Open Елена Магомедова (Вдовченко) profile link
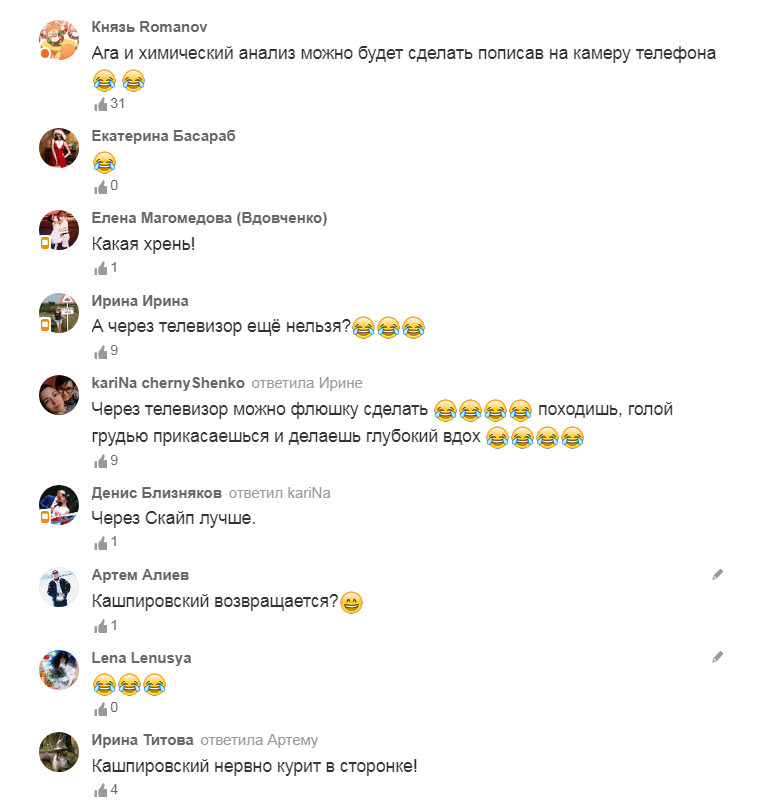 (x=209, y=218)
